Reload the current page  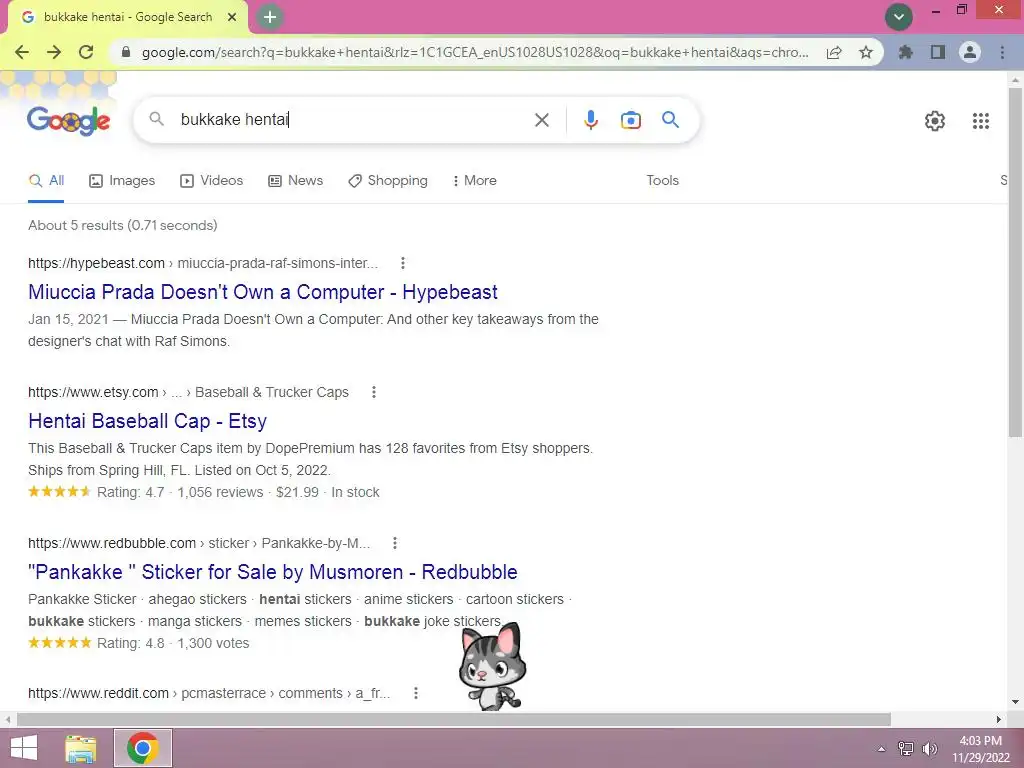tap(86, 52)
